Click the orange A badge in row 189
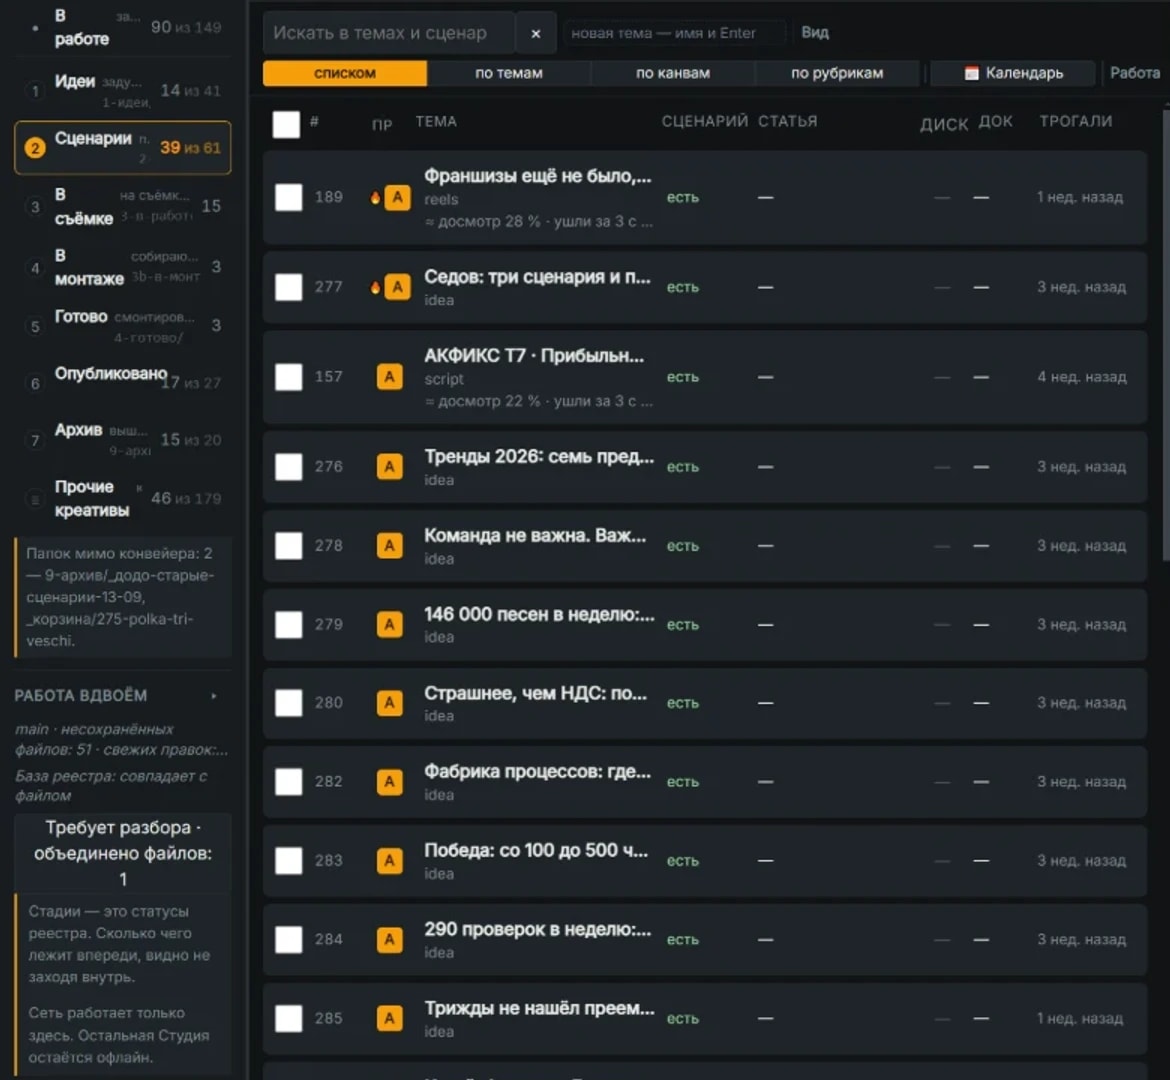Viewport: 1170px width, 1080px height. (x=397, y=198)
